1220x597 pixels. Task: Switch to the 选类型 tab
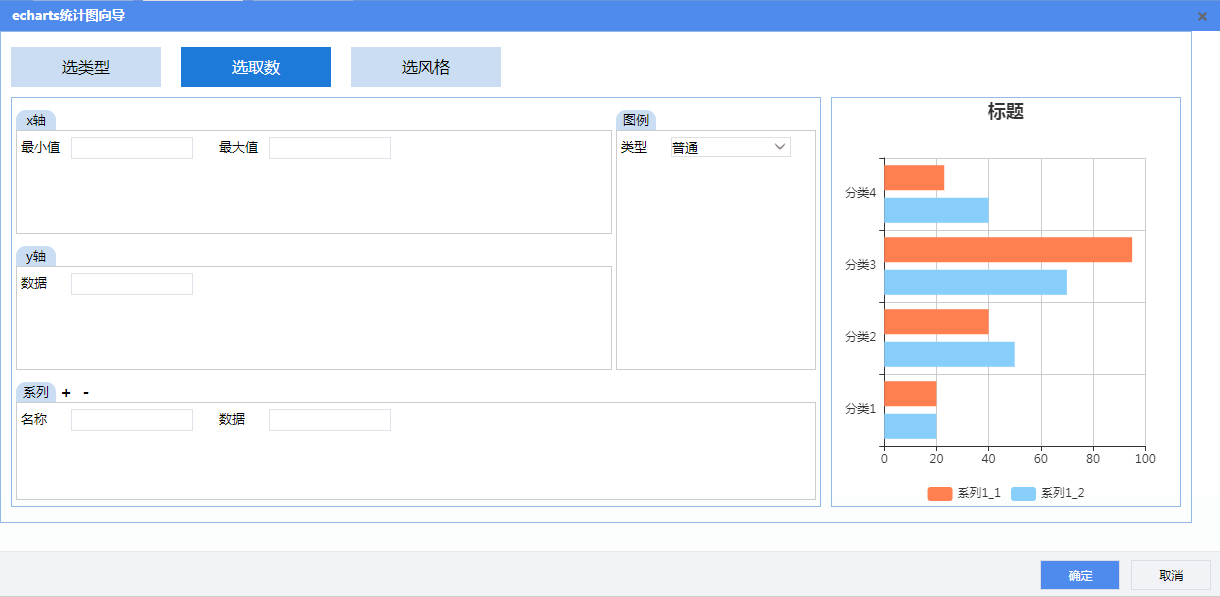(x=86, y=67)
